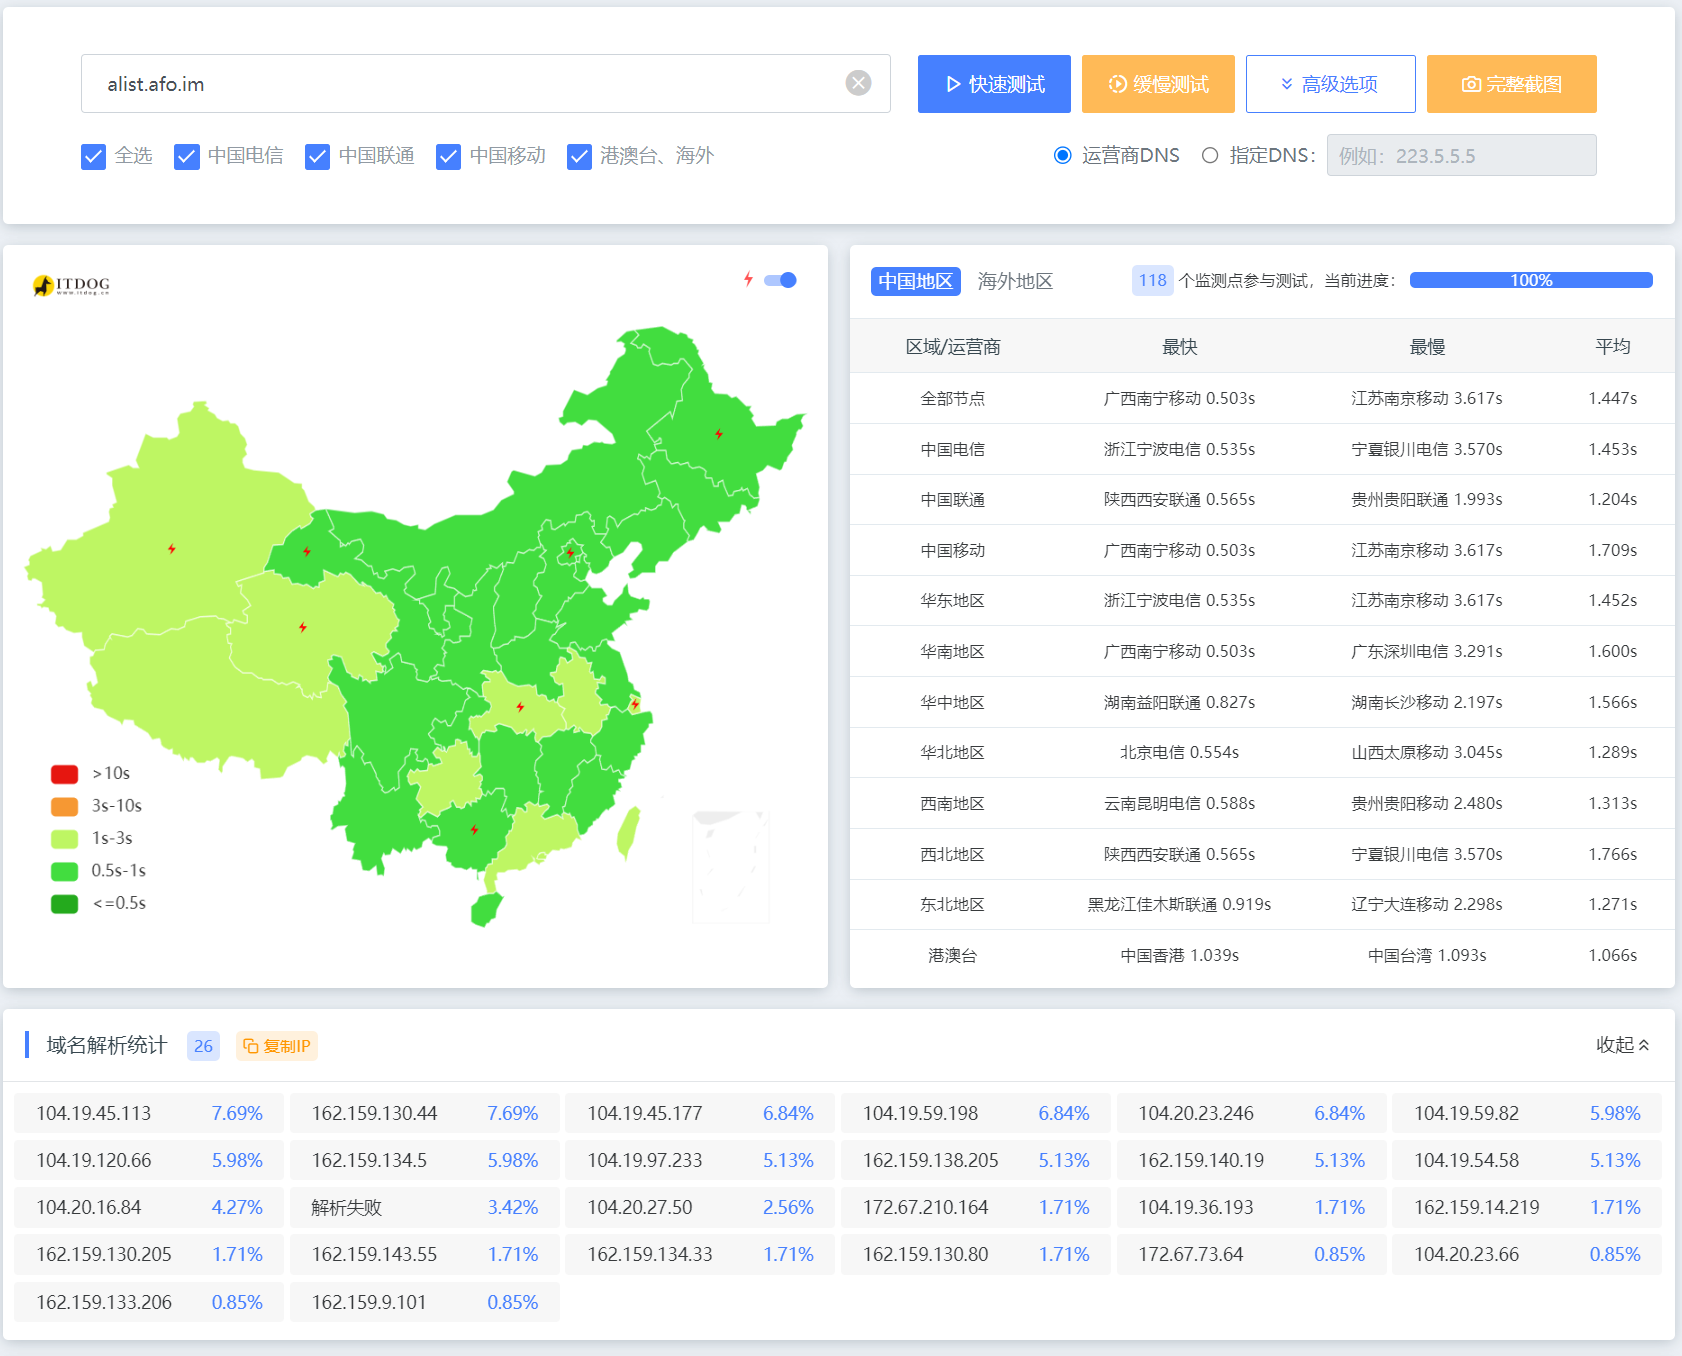Click IP entry 162.159.9.101
Viewport: 1682px width, 1356px height.
[x=425, y=1302]
